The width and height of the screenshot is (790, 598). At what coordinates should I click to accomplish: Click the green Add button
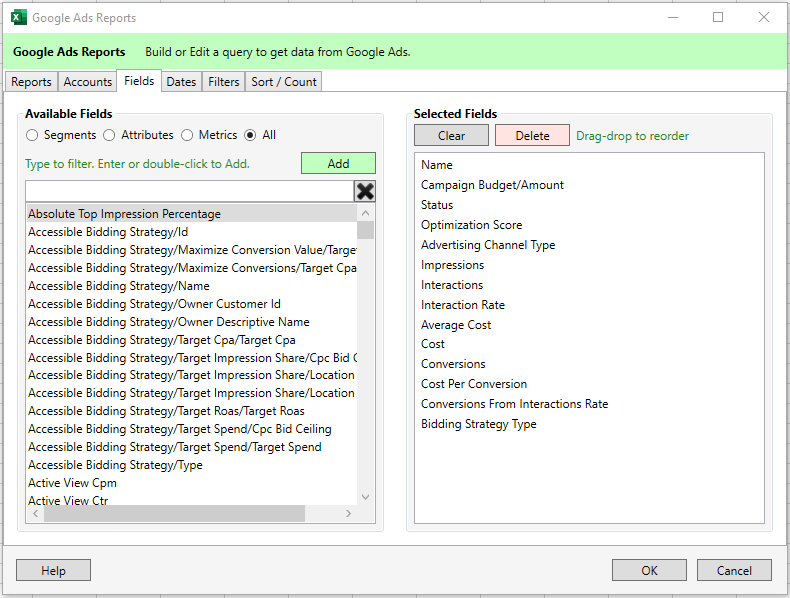338,163
